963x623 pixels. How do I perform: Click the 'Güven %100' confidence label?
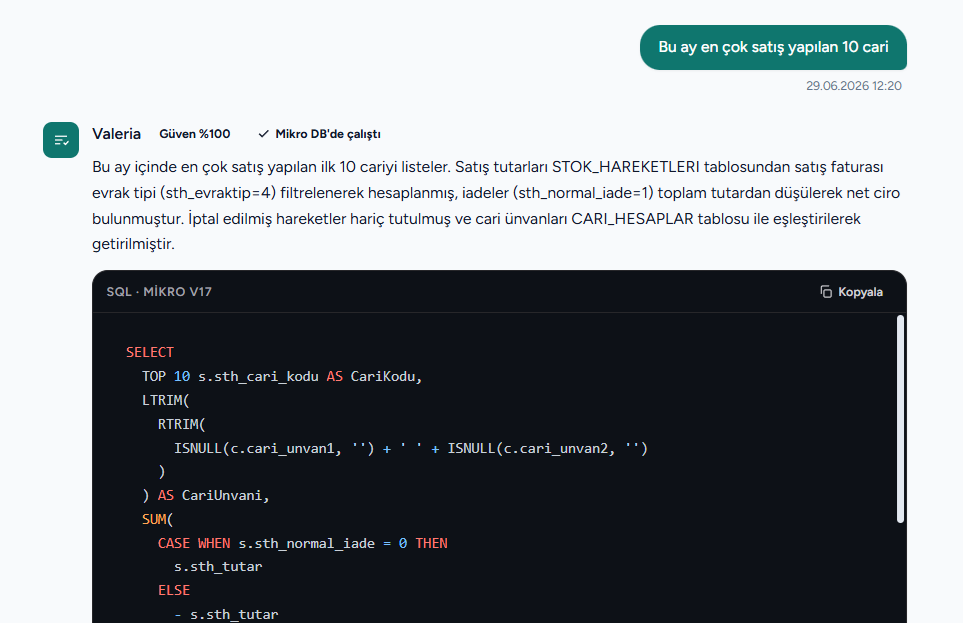click(195, 134)
